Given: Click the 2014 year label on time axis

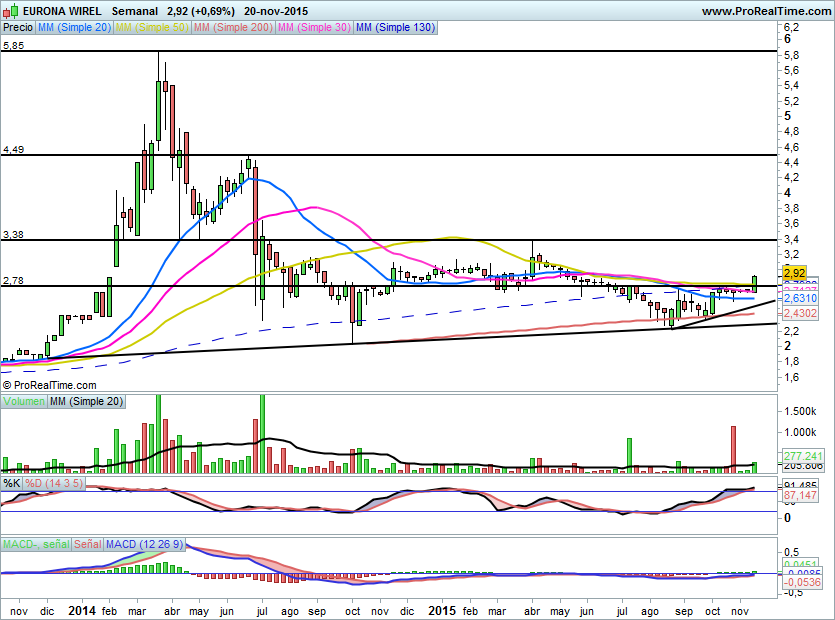Looking at the screenshot, I should click(82, 611).
